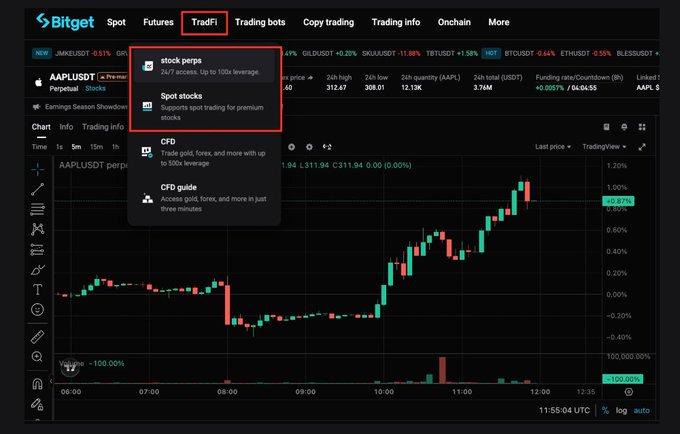Toggle magnet mode in drawing toolbar
This screenshot has width=680, height=434.
[38, 384]
